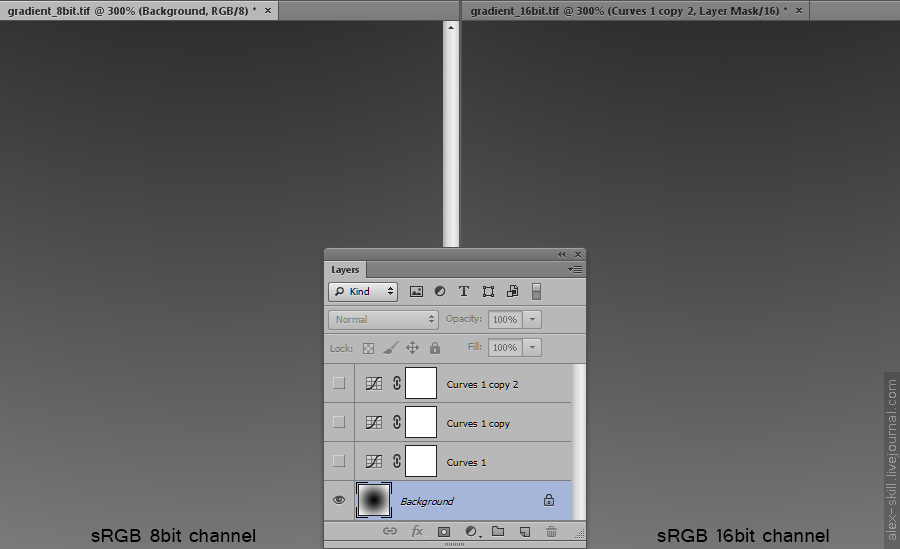Filter layers by adjustment layers
The width and height of the screenshot is (900, 549).
[440, 292]
